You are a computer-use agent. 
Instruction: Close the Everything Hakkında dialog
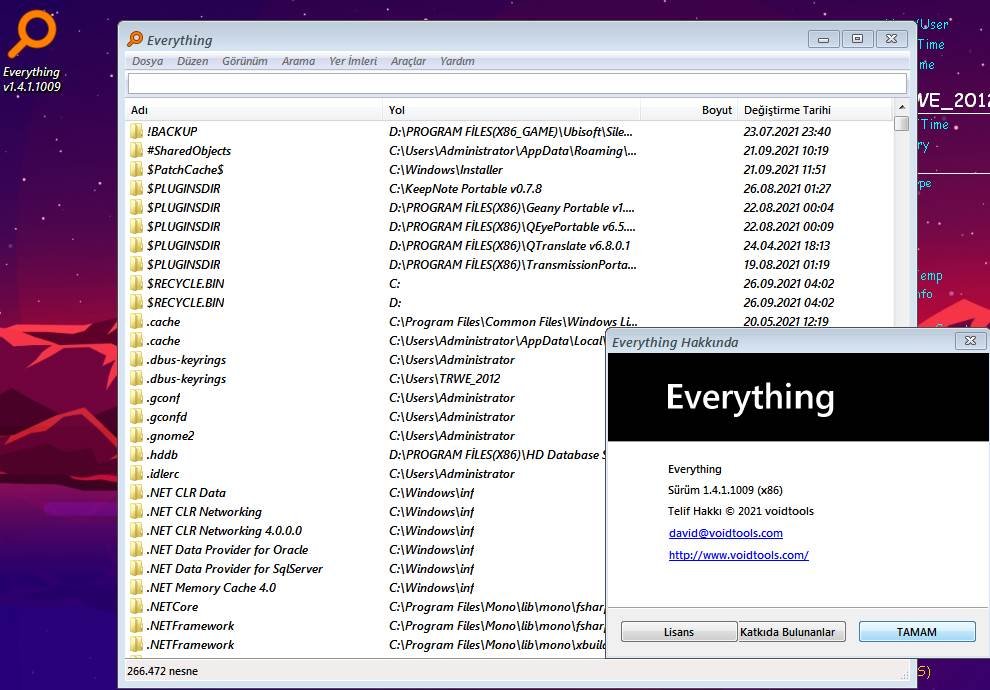(x=970, y=340)
